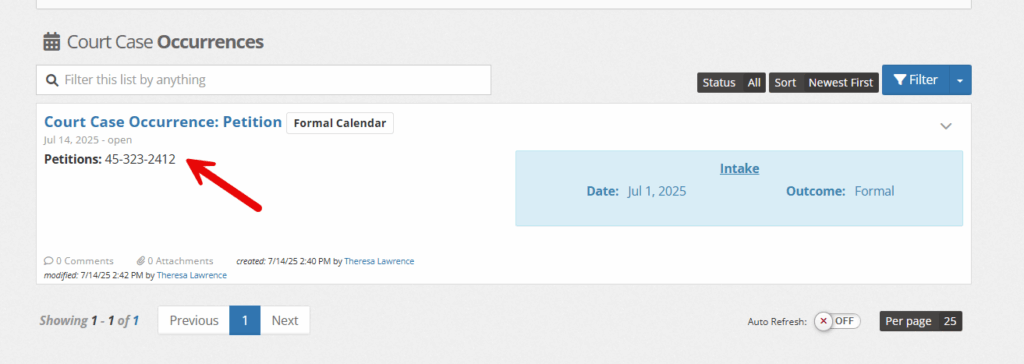Open the Status All selector

pos(731,82)
